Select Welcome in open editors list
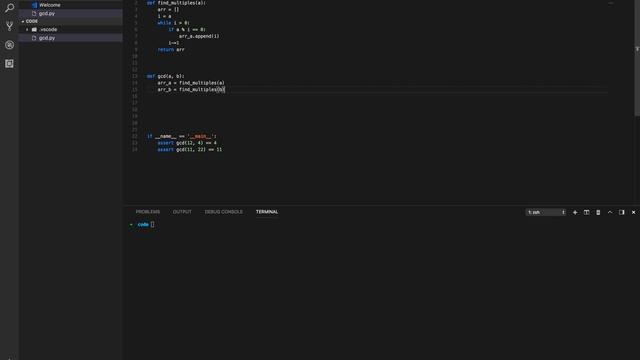 click(x=49, y=5)
